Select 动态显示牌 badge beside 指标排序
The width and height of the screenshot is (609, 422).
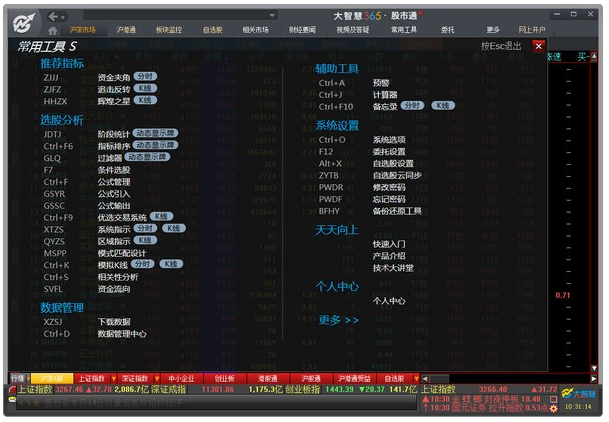155,145
